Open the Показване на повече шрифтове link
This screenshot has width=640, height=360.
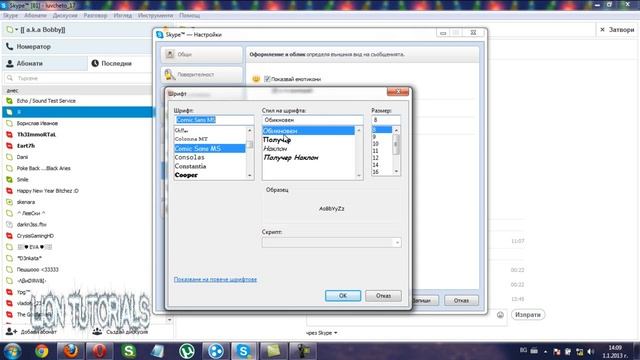[215, 279]
